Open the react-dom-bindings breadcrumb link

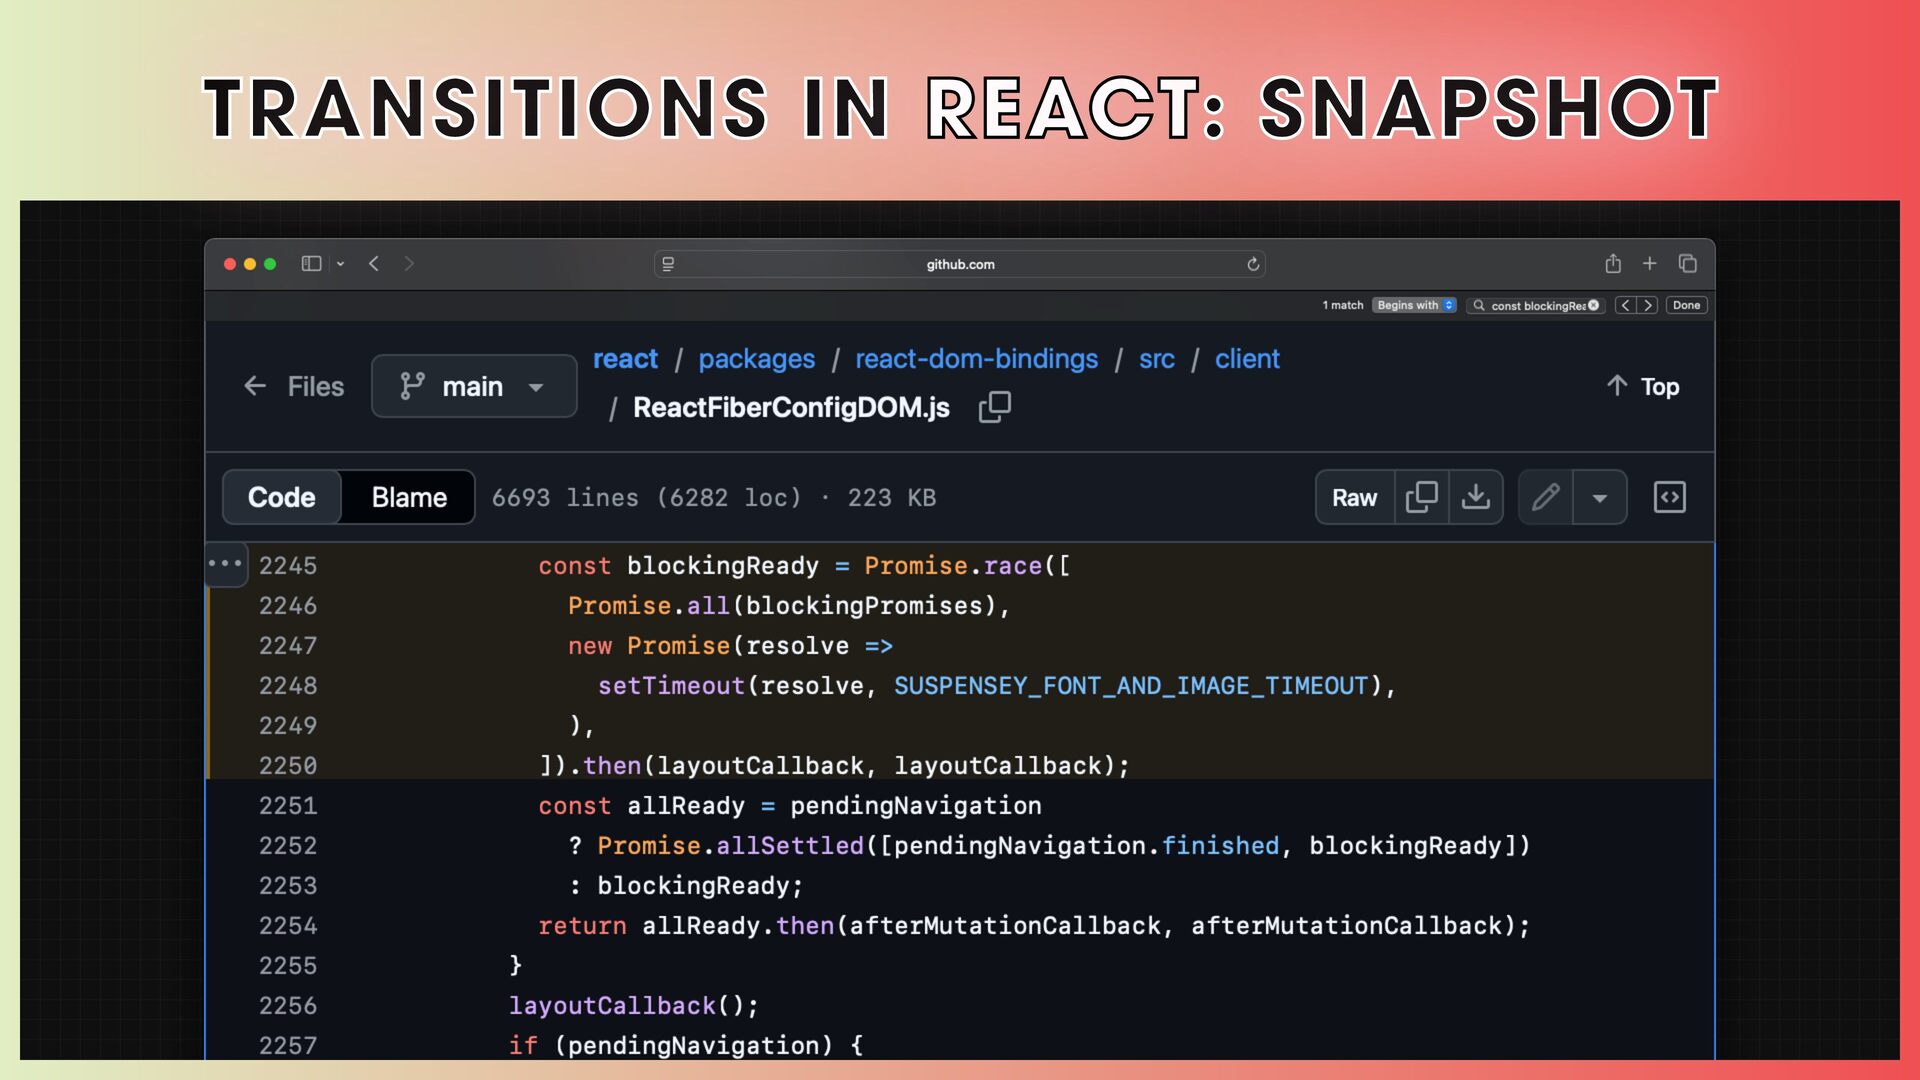tap(976, 359)
